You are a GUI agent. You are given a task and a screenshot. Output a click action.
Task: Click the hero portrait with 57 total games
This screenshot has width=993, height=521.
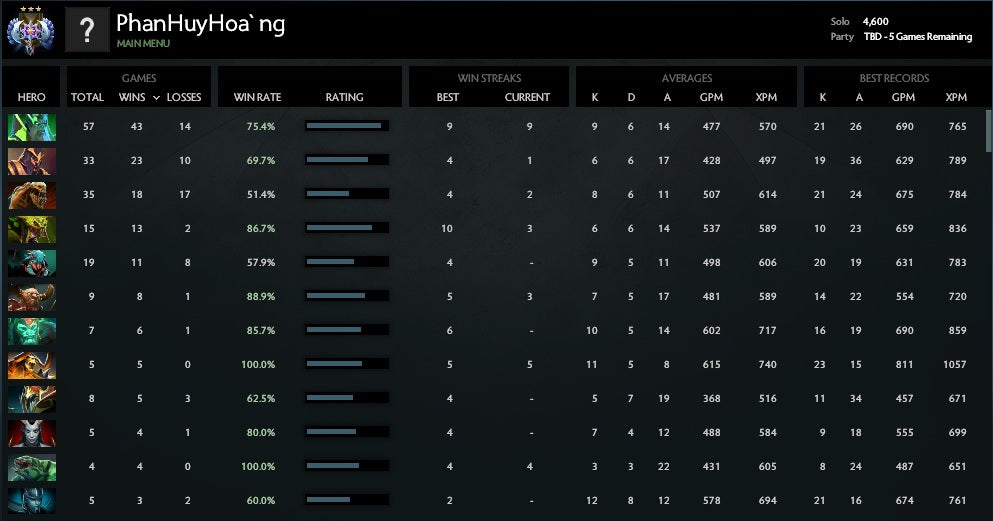[31, 126]
